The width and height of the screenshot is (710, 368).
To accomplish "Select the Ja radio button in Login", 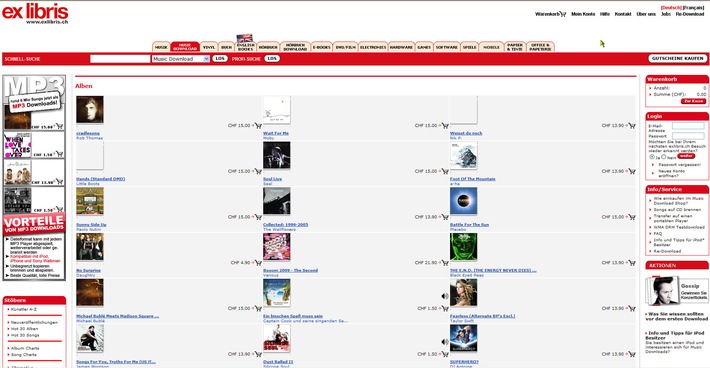I will (x=652, y=157).
